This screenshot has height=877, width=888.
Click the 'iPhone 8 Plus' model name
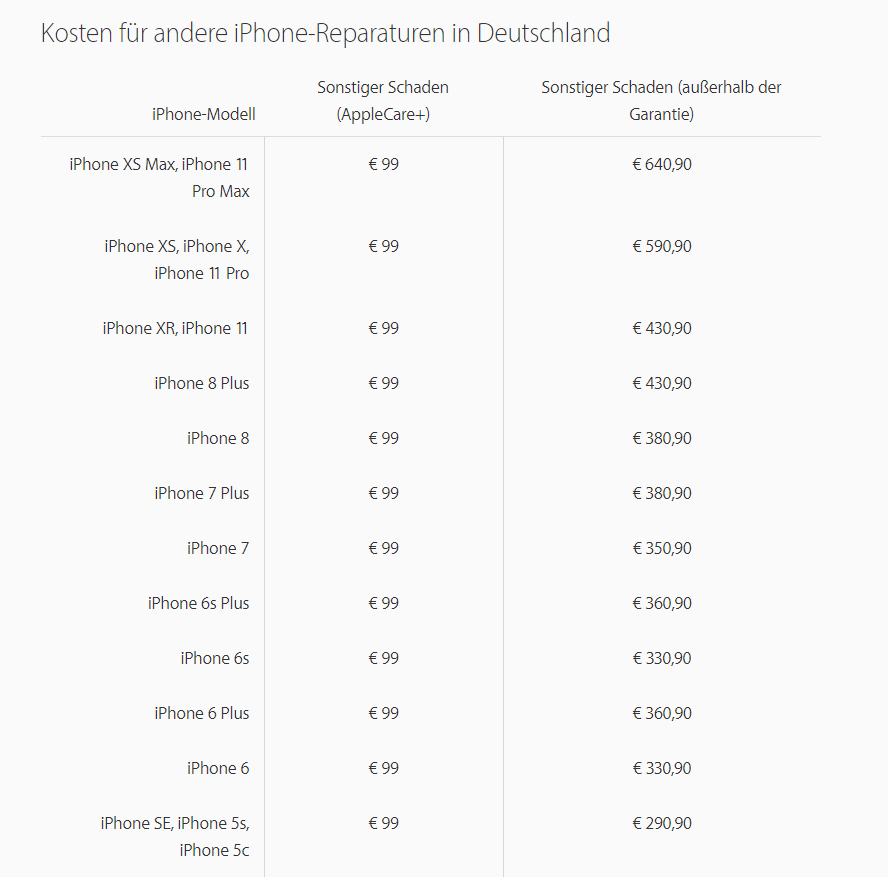201,383
